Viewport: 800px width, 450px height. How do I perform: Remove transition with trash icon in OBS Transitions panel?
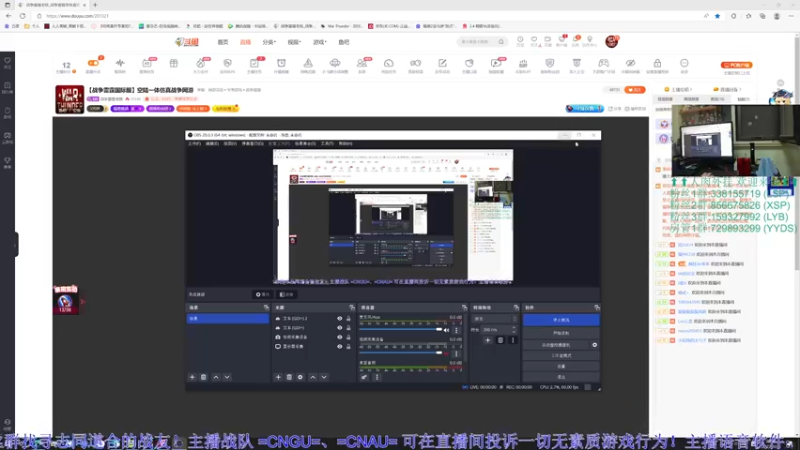click(501, 340)
